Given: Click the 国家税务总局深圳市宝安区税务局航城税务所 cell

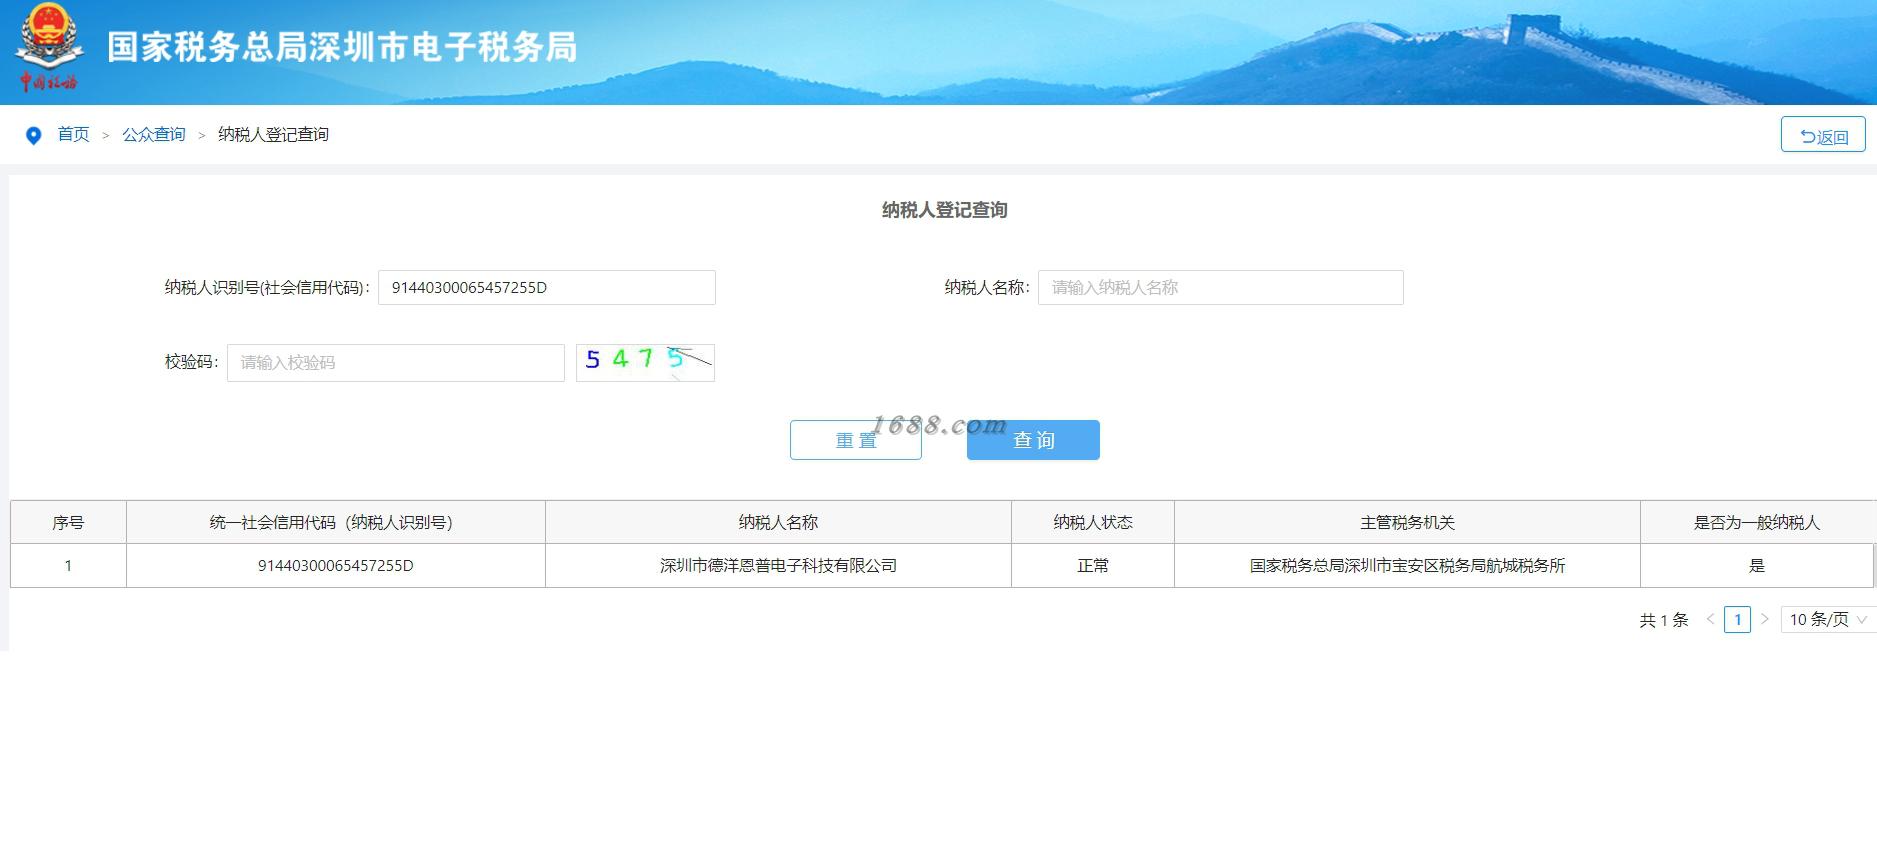Looking at the screenshot, I should pyautogui.click(x=1407, y=565).
